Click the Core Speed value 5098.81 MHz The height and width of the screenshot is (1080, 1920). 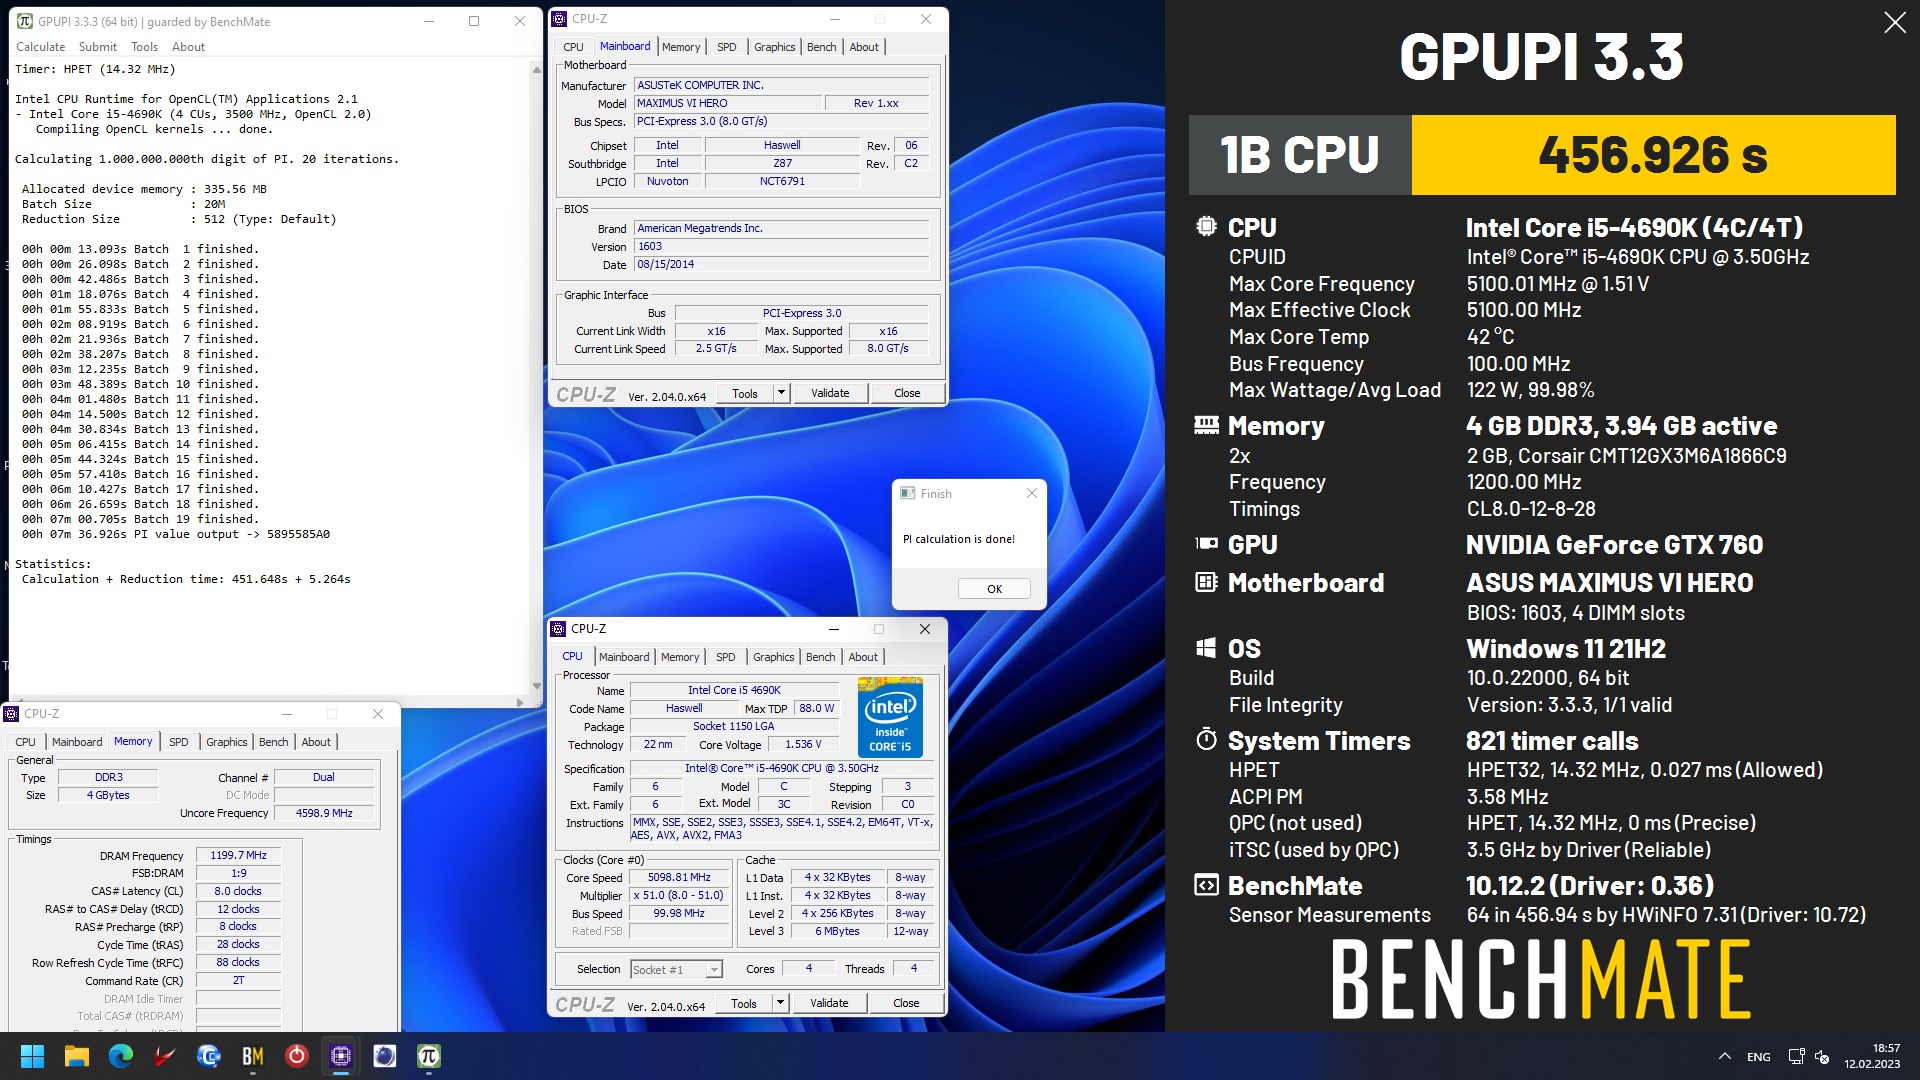point(679,878)
